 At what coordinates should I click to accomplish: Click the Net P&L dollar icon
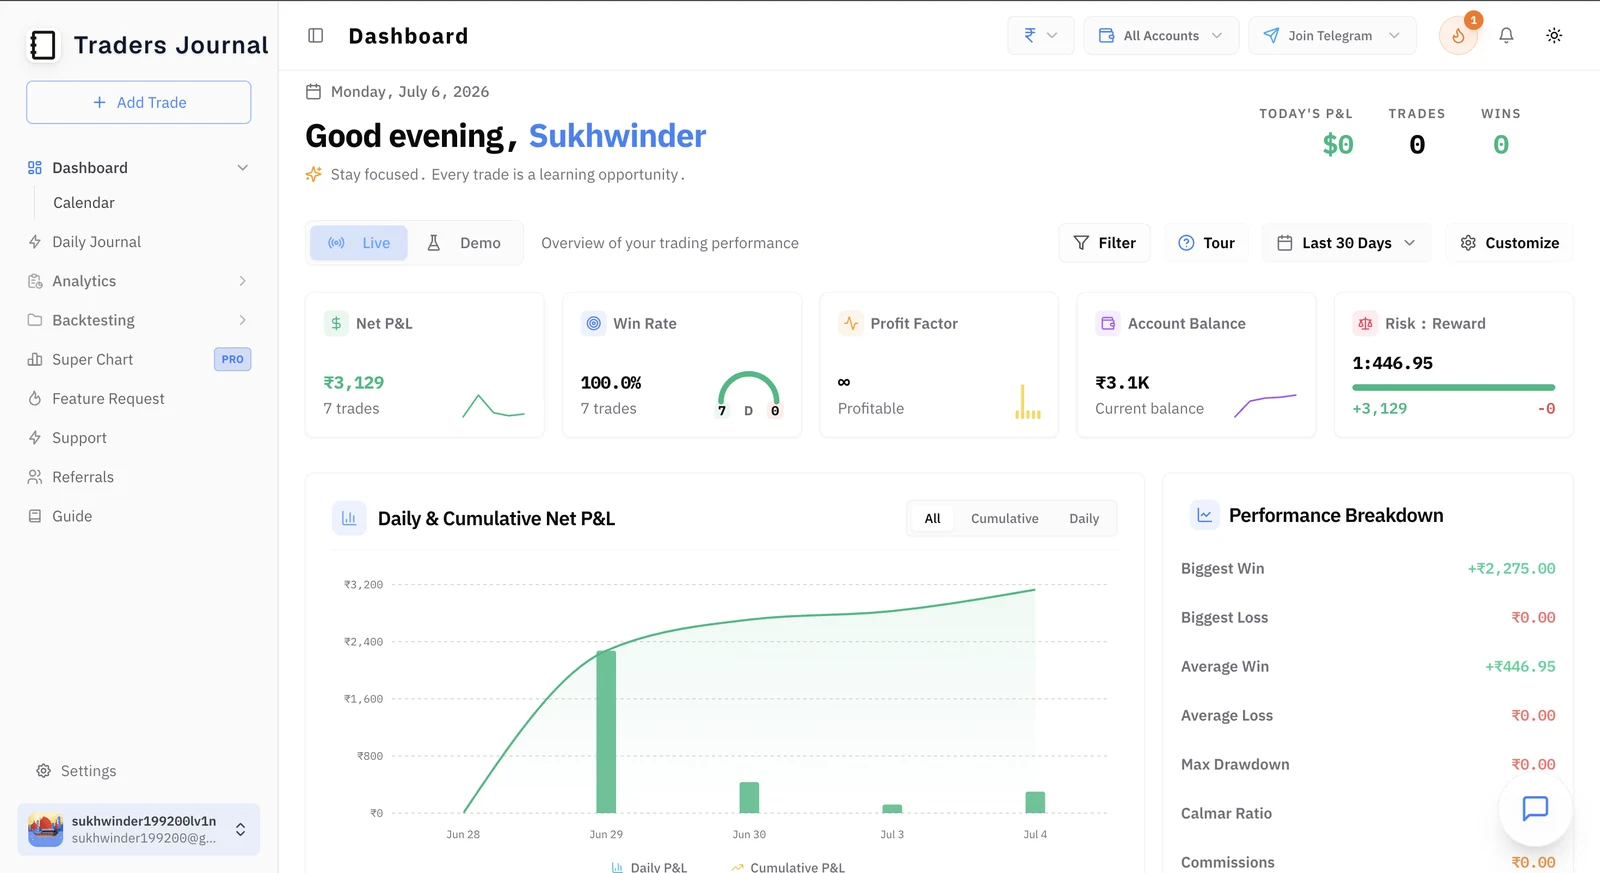(336, 323)
